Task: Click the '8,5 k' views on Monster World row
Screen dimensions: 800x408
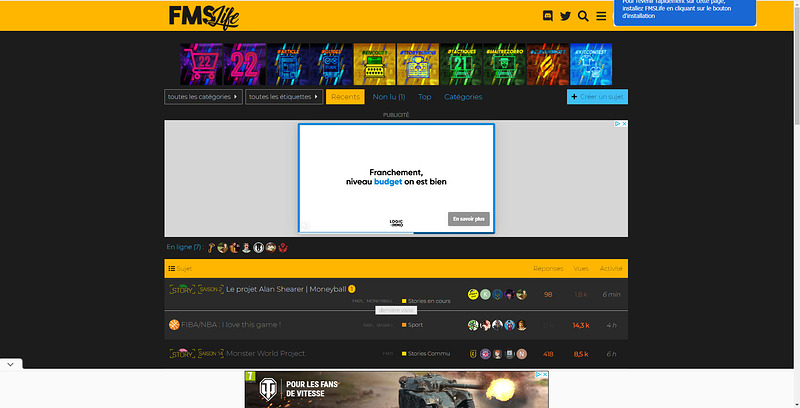Action: pos(581,354)
